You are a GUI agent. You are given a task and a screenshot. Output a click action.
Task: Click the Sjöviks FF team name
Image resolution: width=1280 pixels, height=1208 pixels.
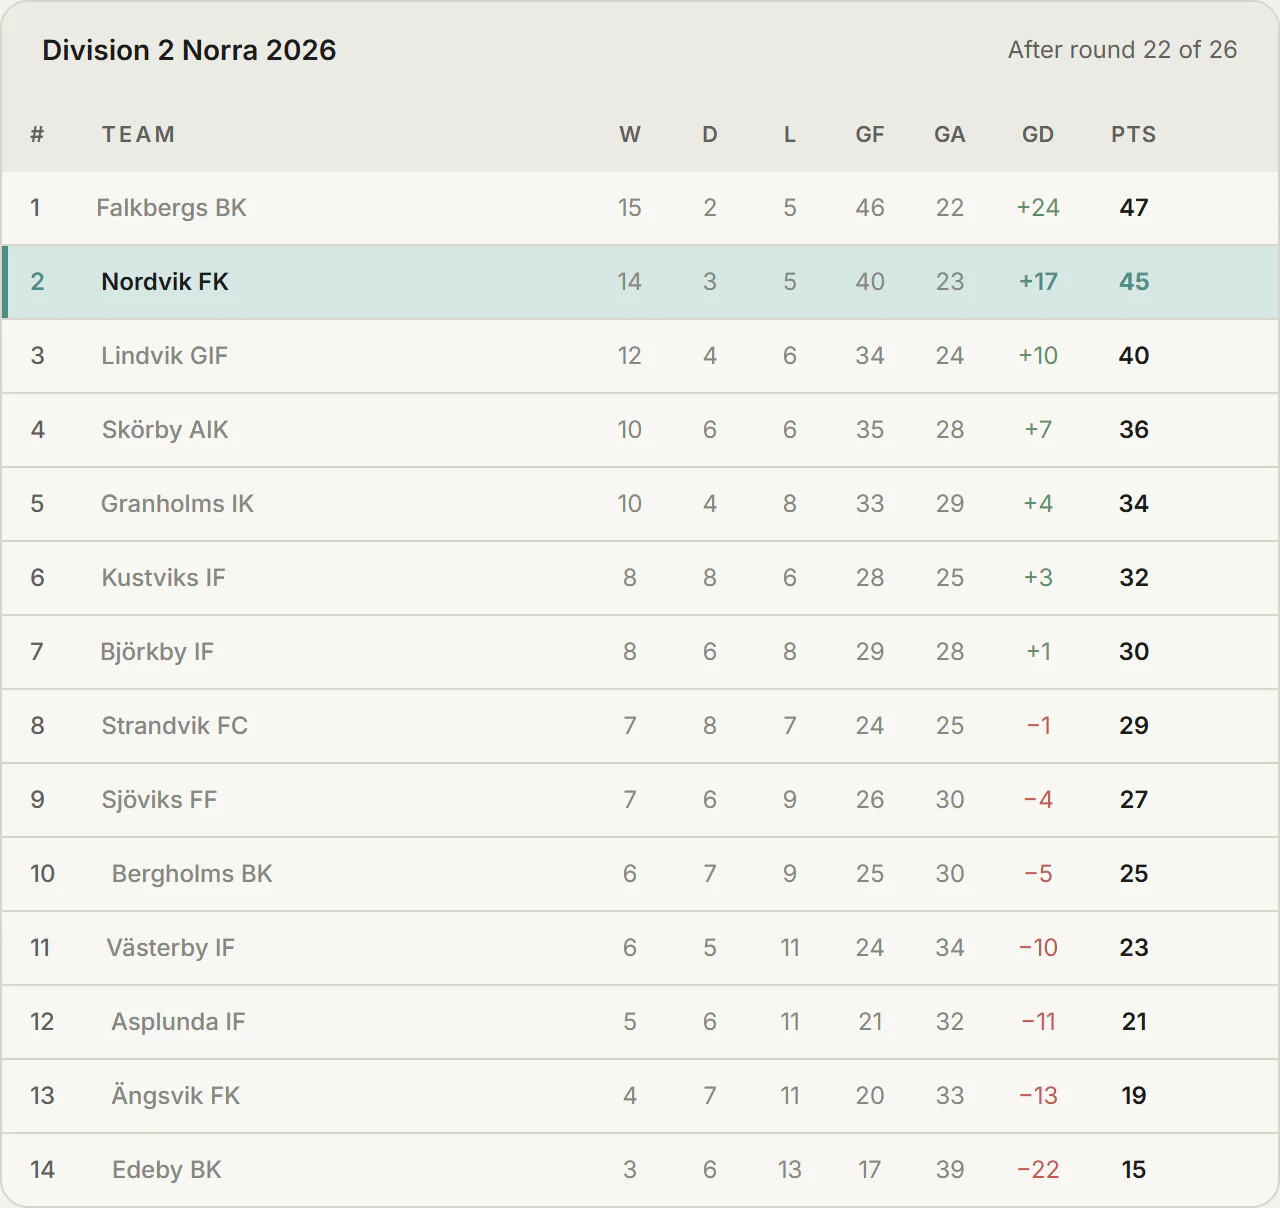point(159,800)
